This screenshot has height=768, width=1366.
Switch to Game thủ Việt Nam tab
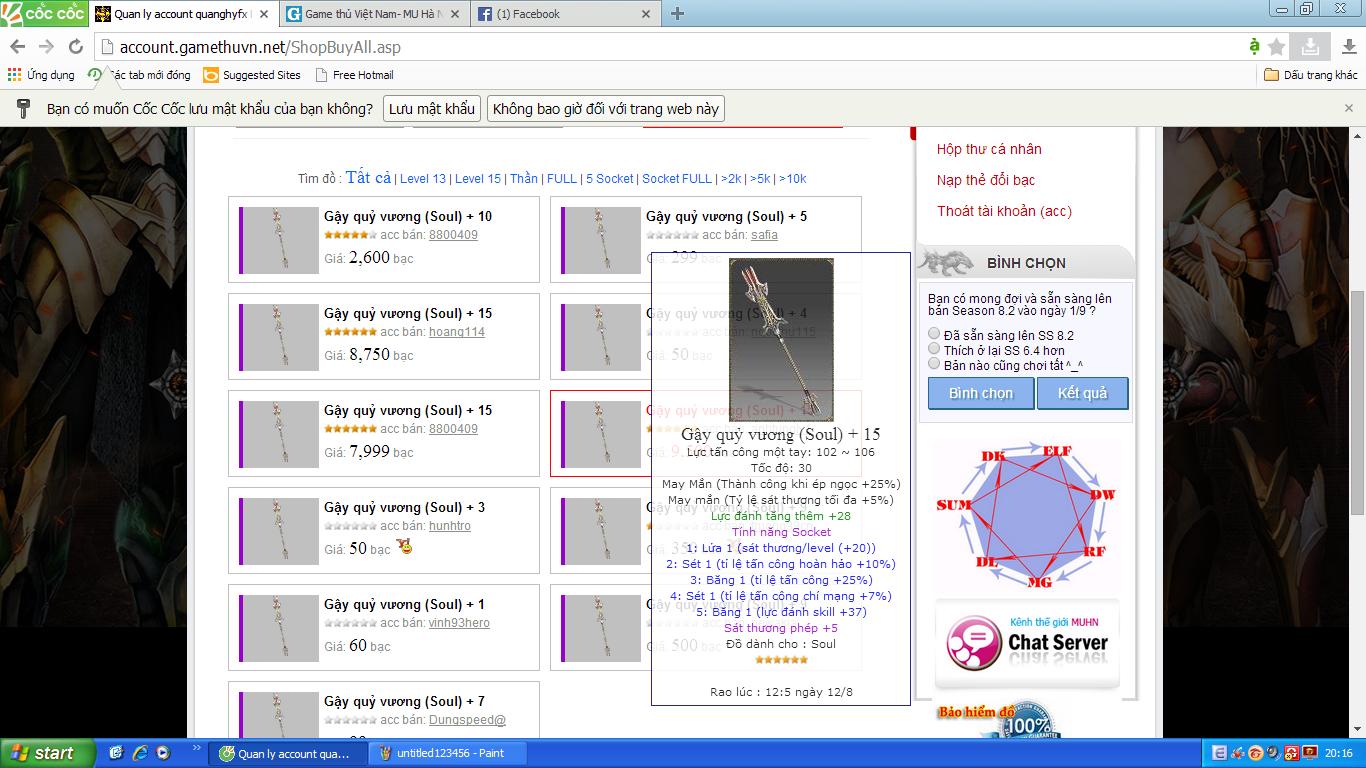click(x=373, y=14)
